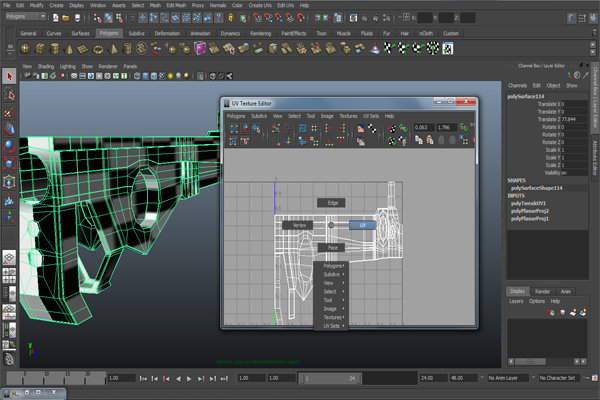Toggle the lock icon in status line
The width and height of the screenshot is (600, 400).
(x=231, y=17)
